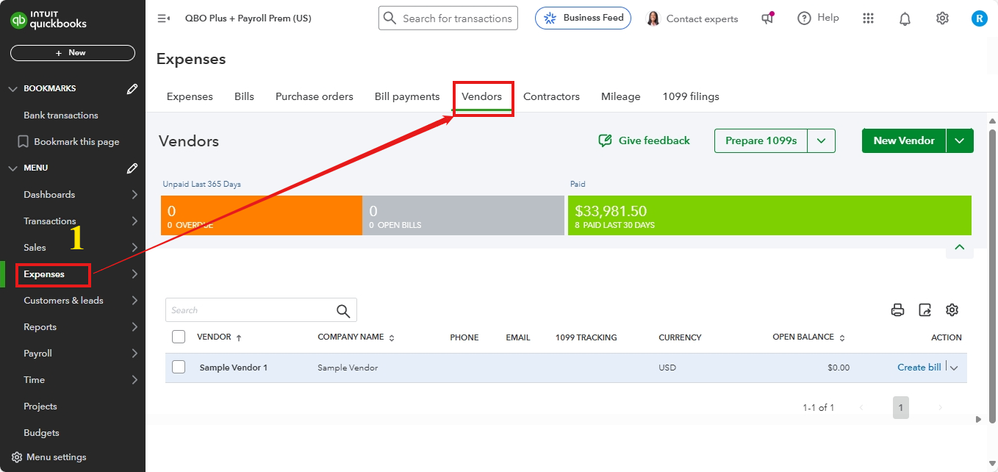
Task: Click the megaphone announcements icon
Action: click(x=768, y=18)
